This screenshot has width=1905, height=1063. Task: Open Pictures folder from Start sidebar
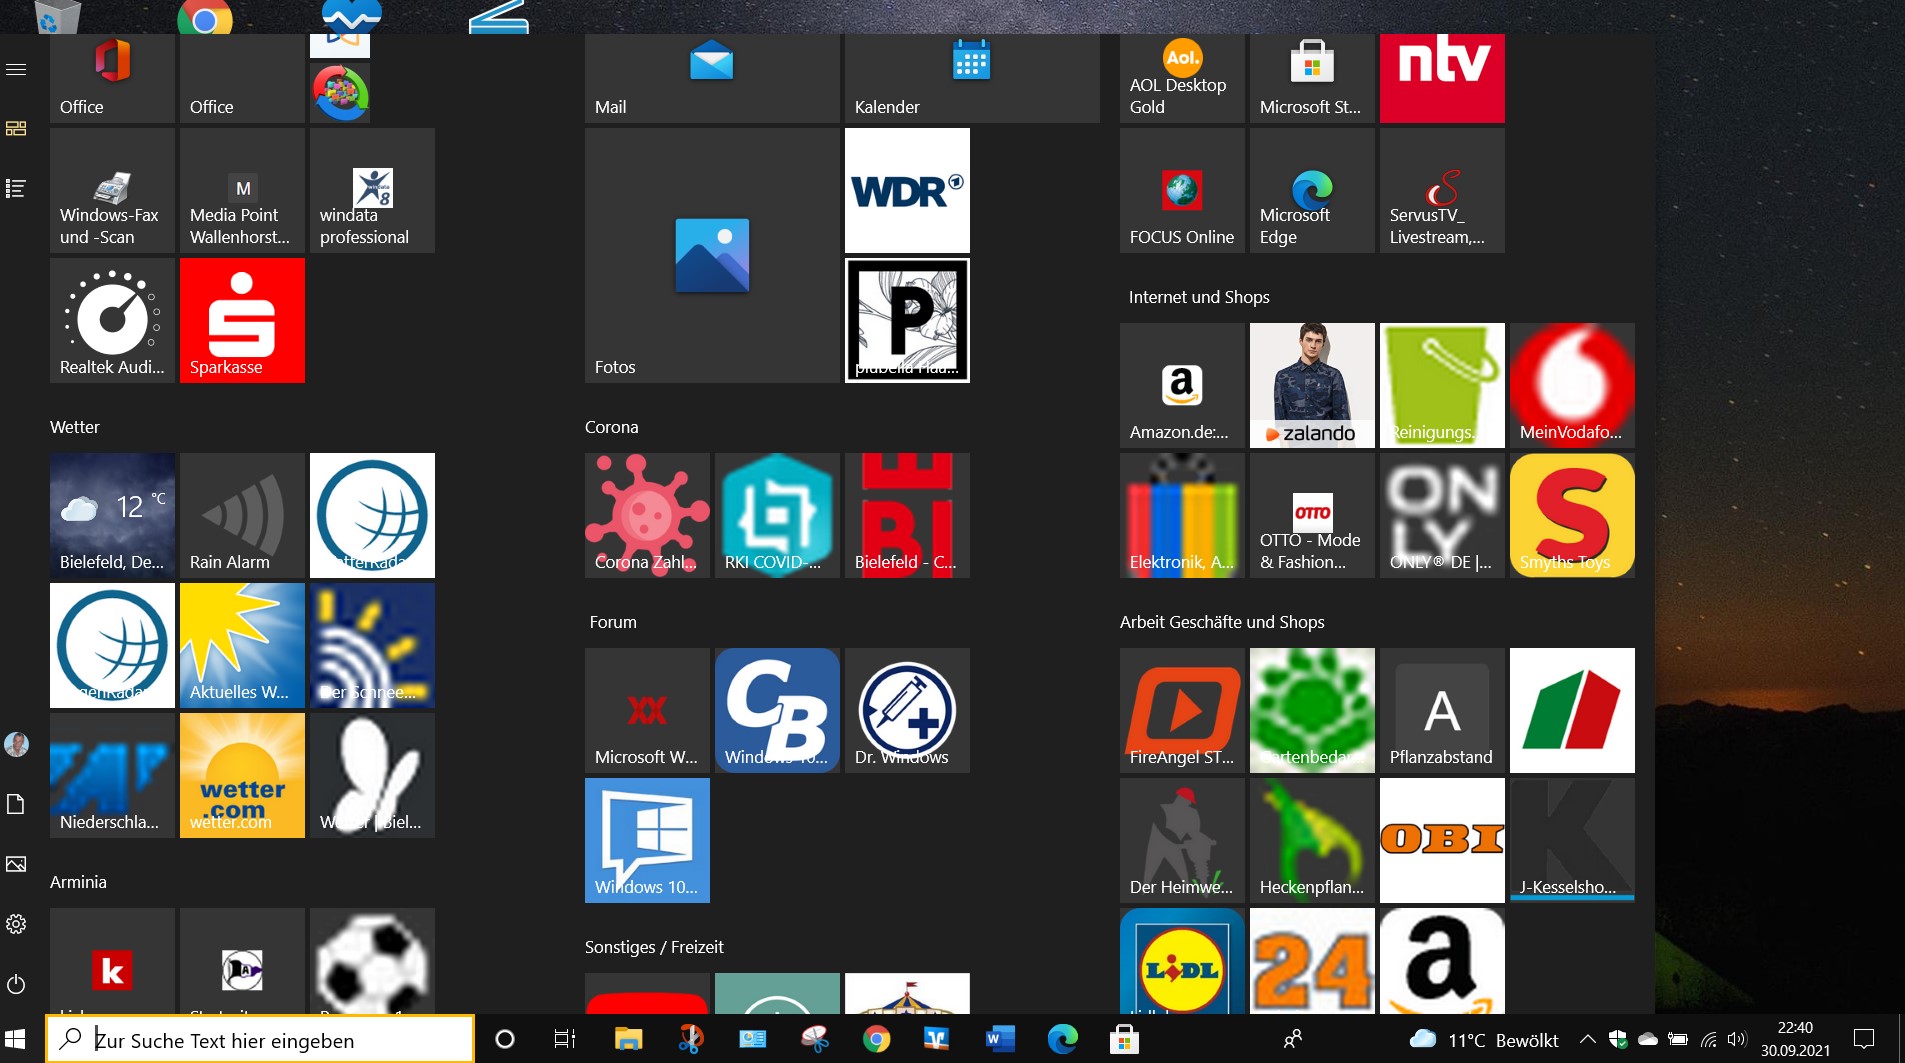(16, 864)
